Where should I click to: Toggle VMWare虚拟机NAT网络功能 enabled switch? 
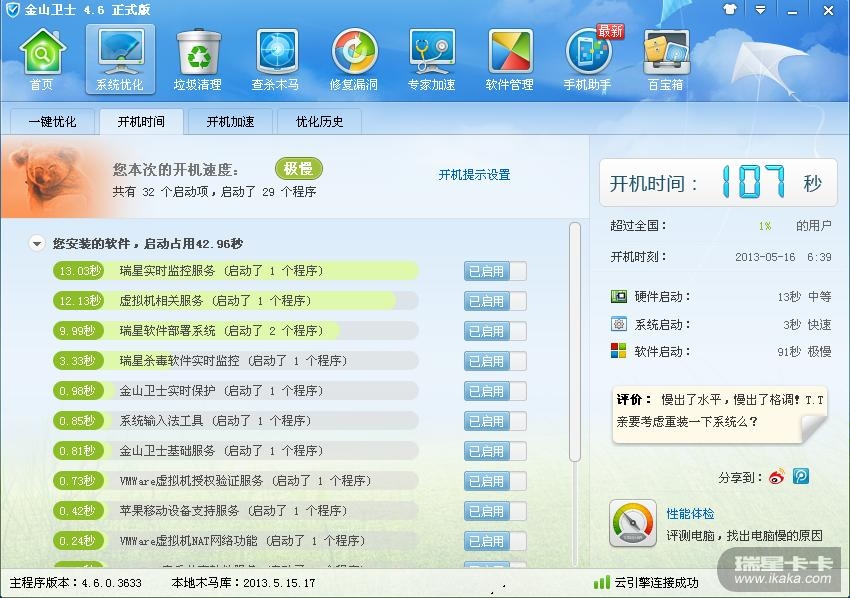(495, 541)
